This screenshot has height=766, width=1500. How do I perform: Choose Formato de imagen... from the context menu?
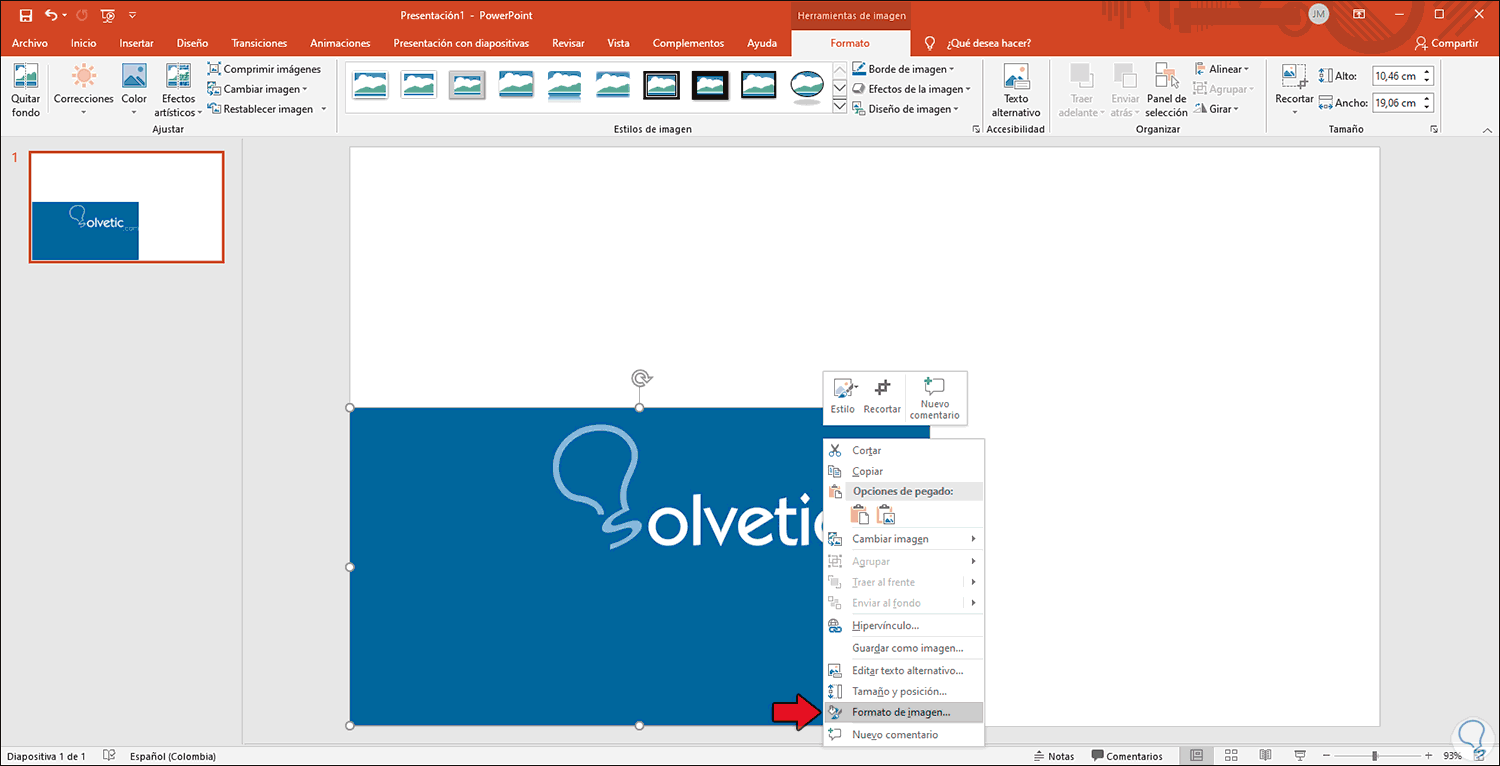click(904, 712)
